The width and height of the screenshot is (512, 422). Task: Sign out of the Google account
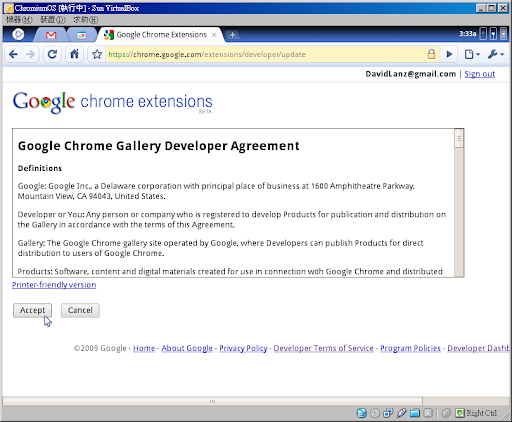point(479,74)
